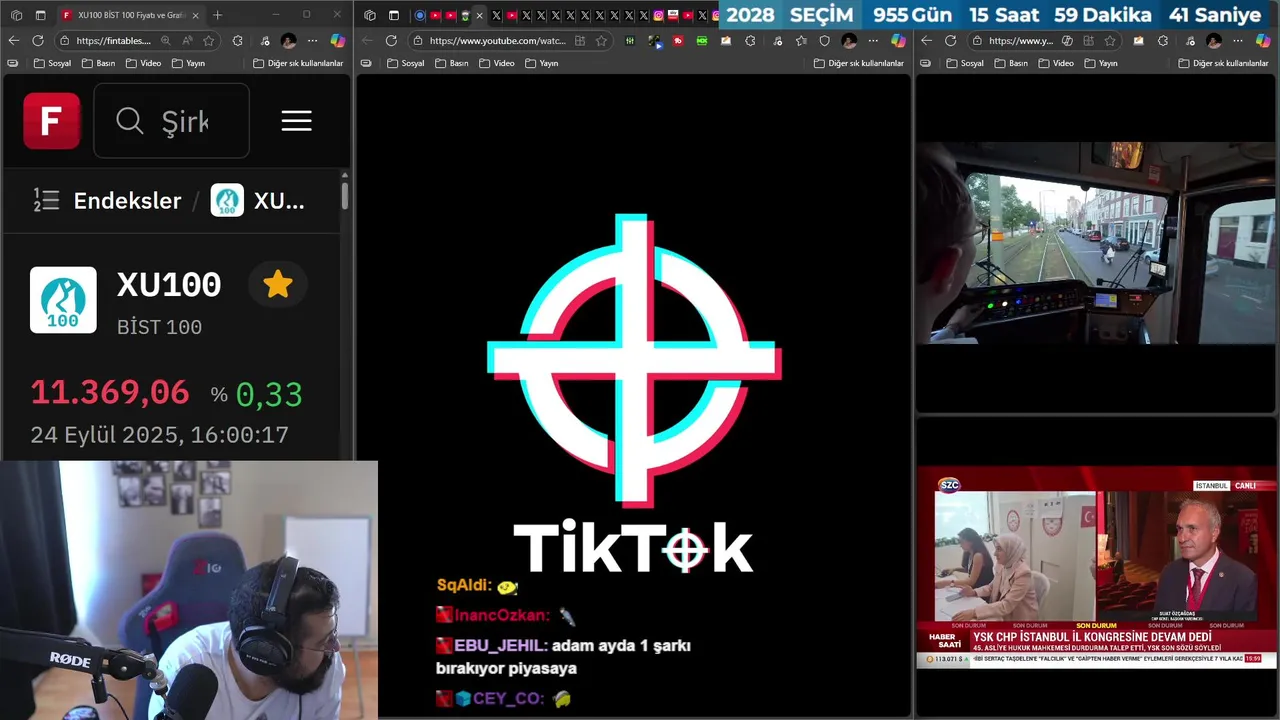
Task: Open Basın bookmark folder in middle window
Action: (x=451, y=63)
